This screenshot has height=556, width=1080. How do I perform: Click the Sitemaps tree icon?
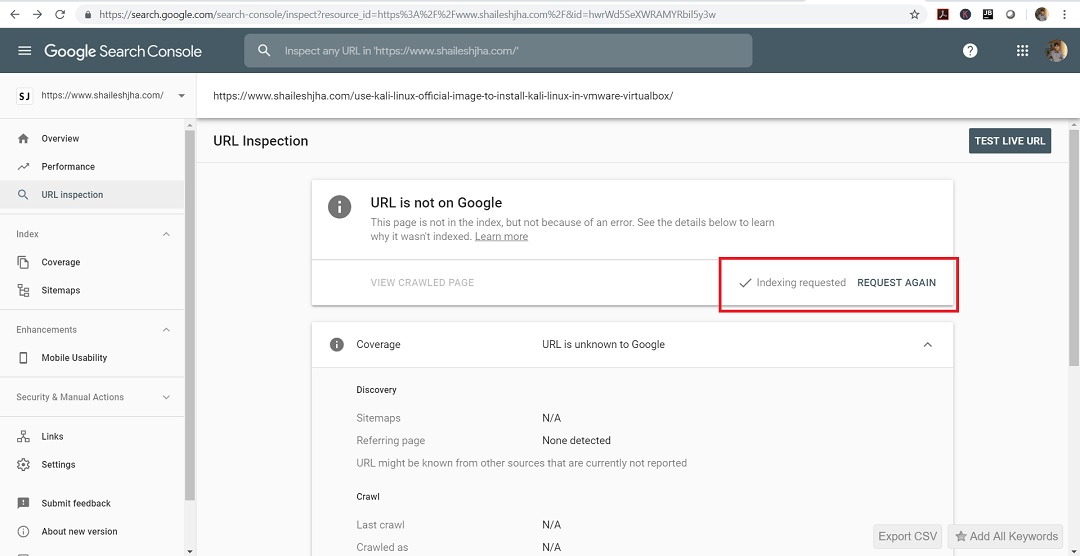pos(23,291)
